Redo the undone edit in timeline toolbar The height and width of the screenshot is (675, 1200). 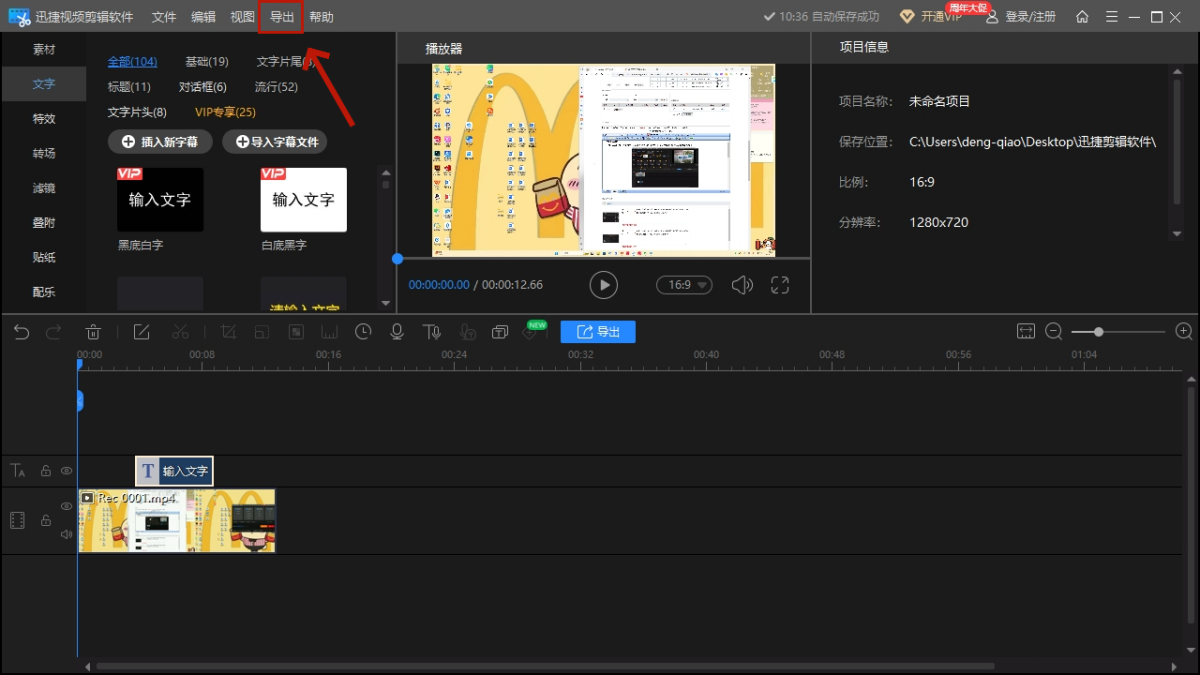coord(53,332)
